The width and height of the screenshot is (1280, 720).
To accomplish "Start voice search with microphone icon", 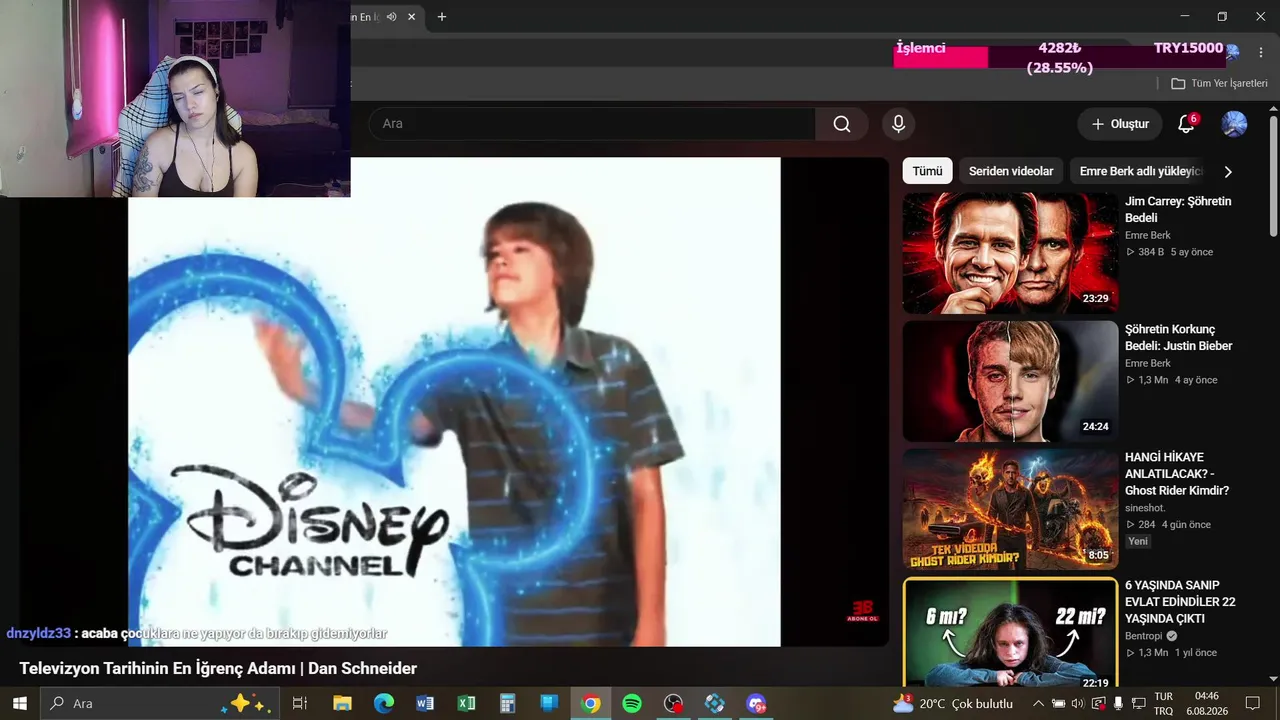I will pos(898,124).
